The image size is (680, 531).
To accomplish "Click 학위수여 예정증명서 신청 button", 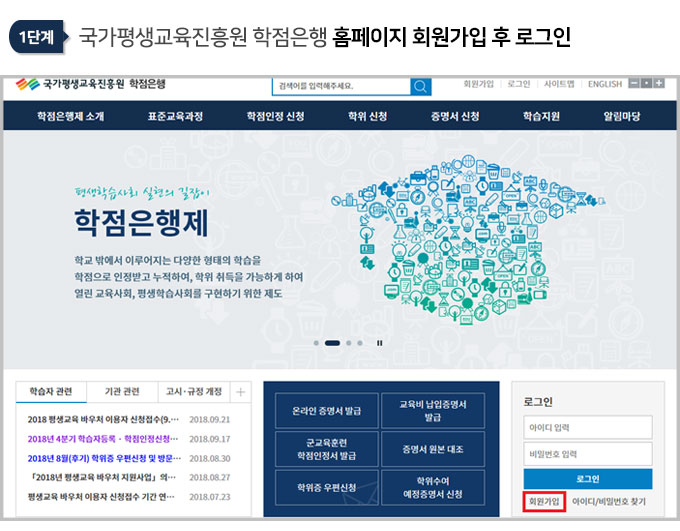I will [433, 487].
